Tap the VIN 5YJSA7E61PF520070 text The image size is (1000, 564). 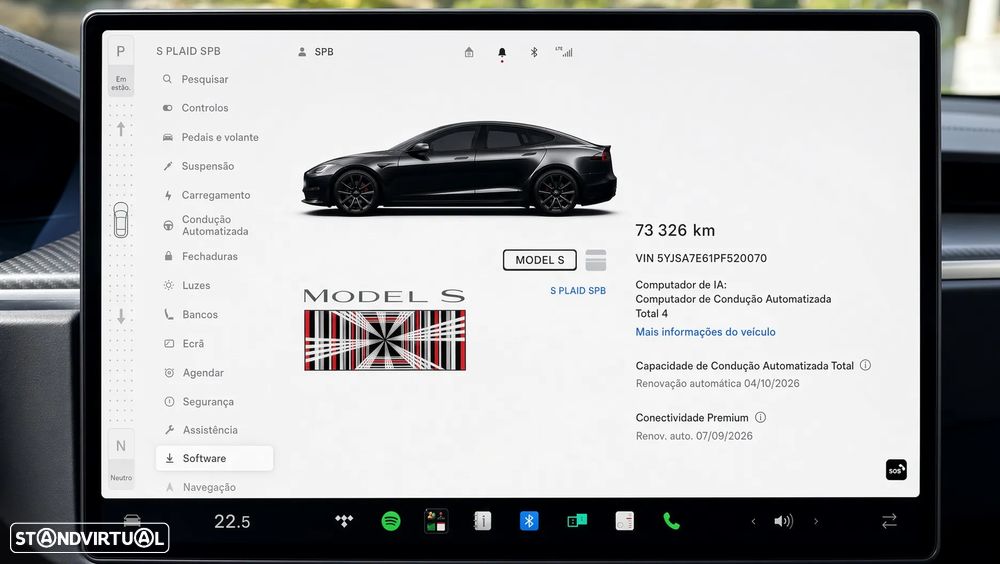(x=701, y=258)
